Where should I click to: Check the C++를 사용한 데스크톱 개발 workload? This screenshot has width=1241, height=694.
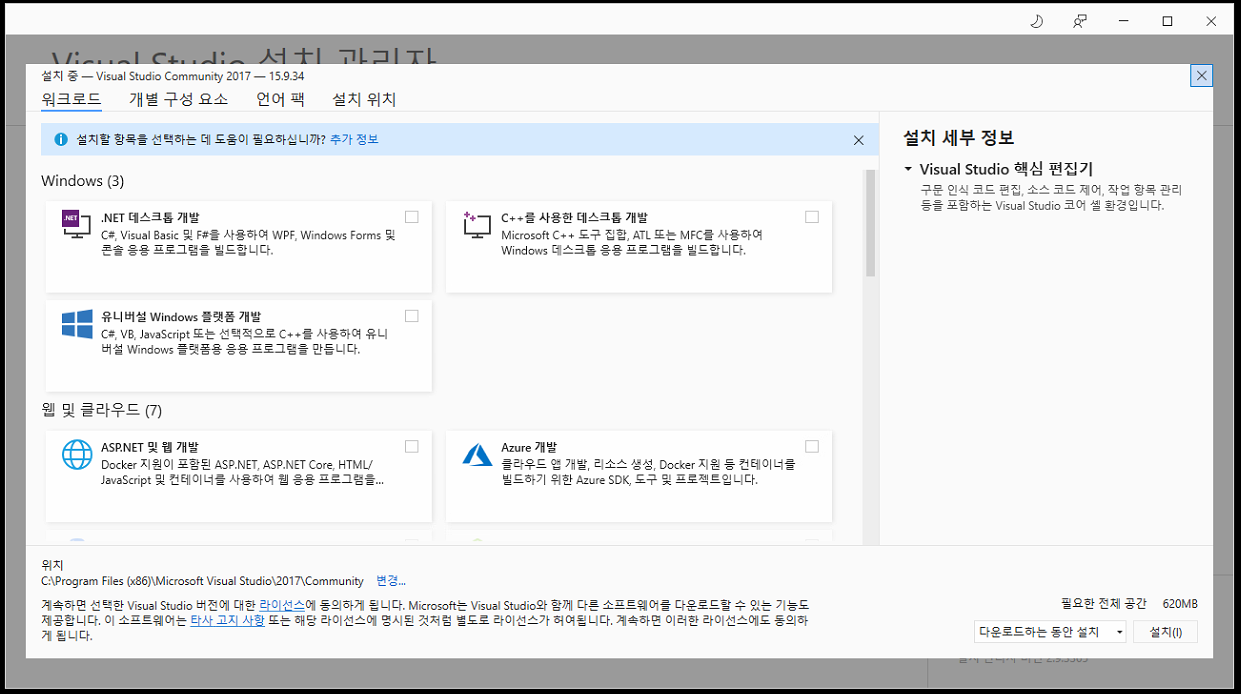pyautogui.click(x=812, y=217)
